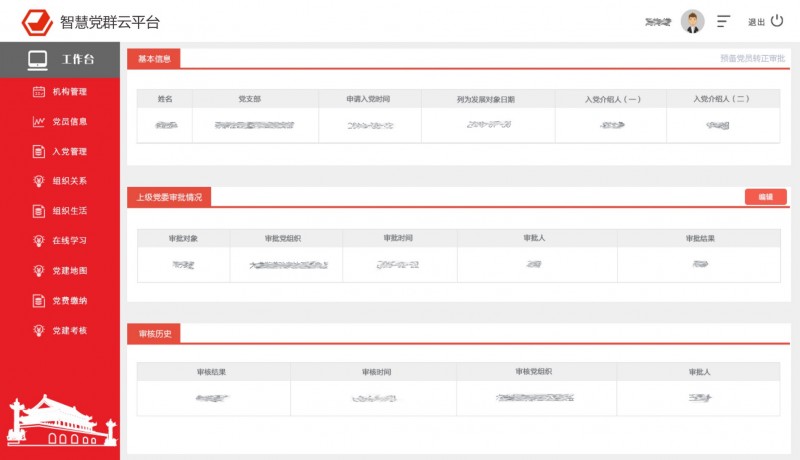The width and height of the screenshot is (800, 460).
Task: Click the 工作台 monitor icon
Action: coord(38,60)
